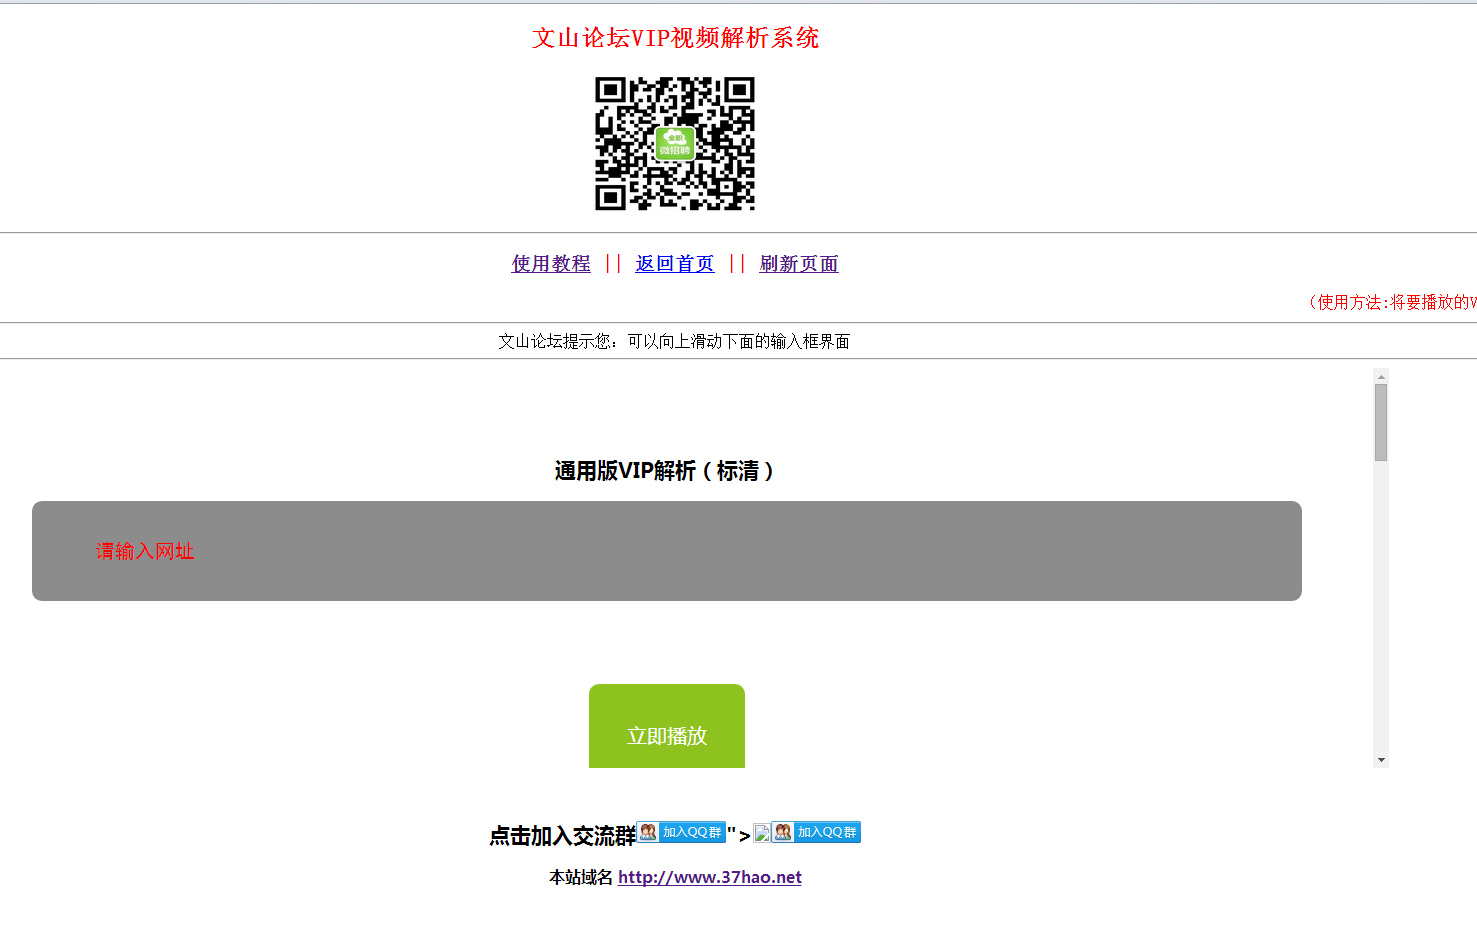This screenshot has height=951, width=1477.
Task: Click the 点击加入交流群 label text
Action: (x=562, y=836)
